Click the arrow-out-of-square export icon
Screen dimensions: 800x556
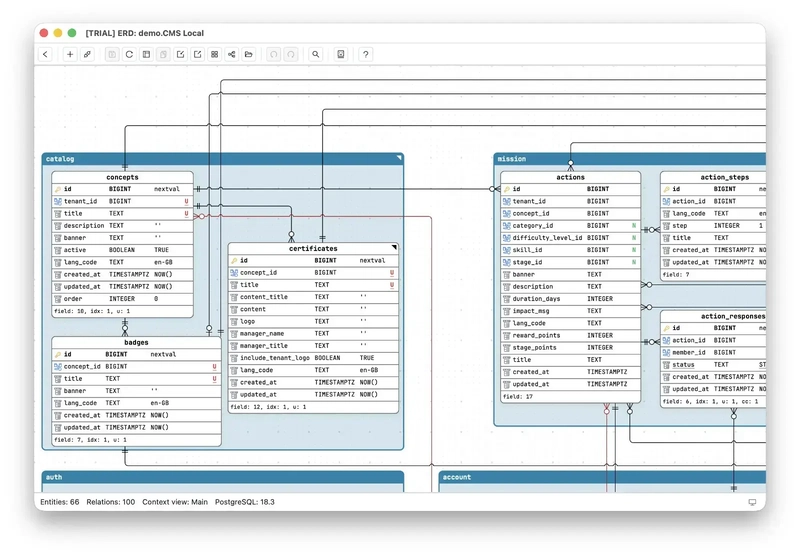pyautogui.click(x=197, y=54)
